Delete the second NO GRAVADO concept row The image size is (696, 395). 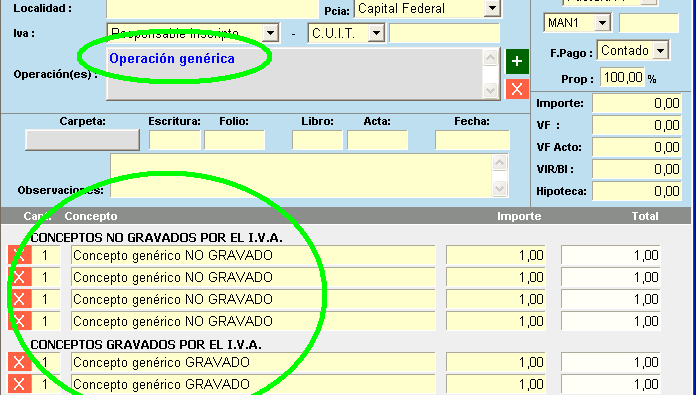click(x=19, y=277)
